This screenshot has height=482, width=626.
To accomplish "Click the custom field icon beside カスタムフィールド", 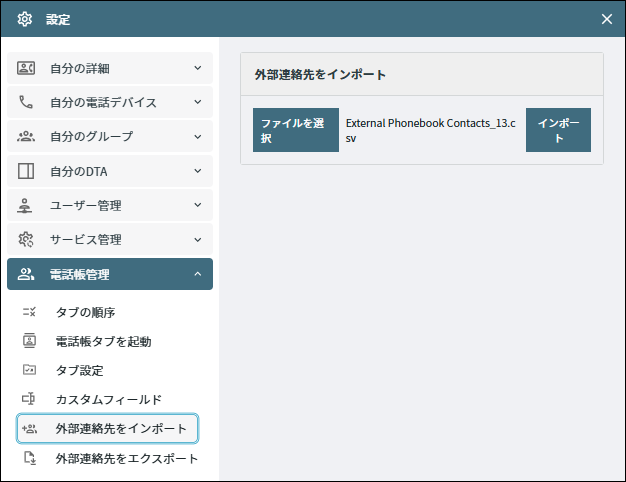I will coord(28,399).
